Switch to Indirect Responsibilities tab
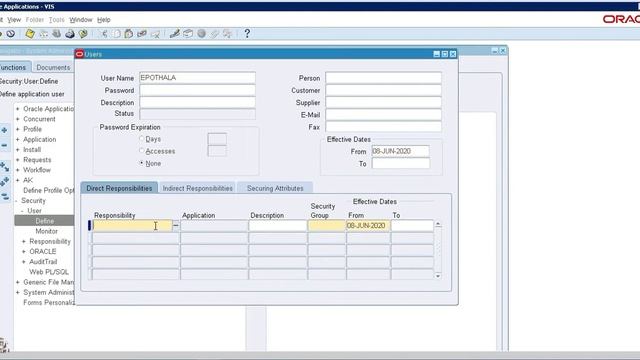 [x=198, y=188]
